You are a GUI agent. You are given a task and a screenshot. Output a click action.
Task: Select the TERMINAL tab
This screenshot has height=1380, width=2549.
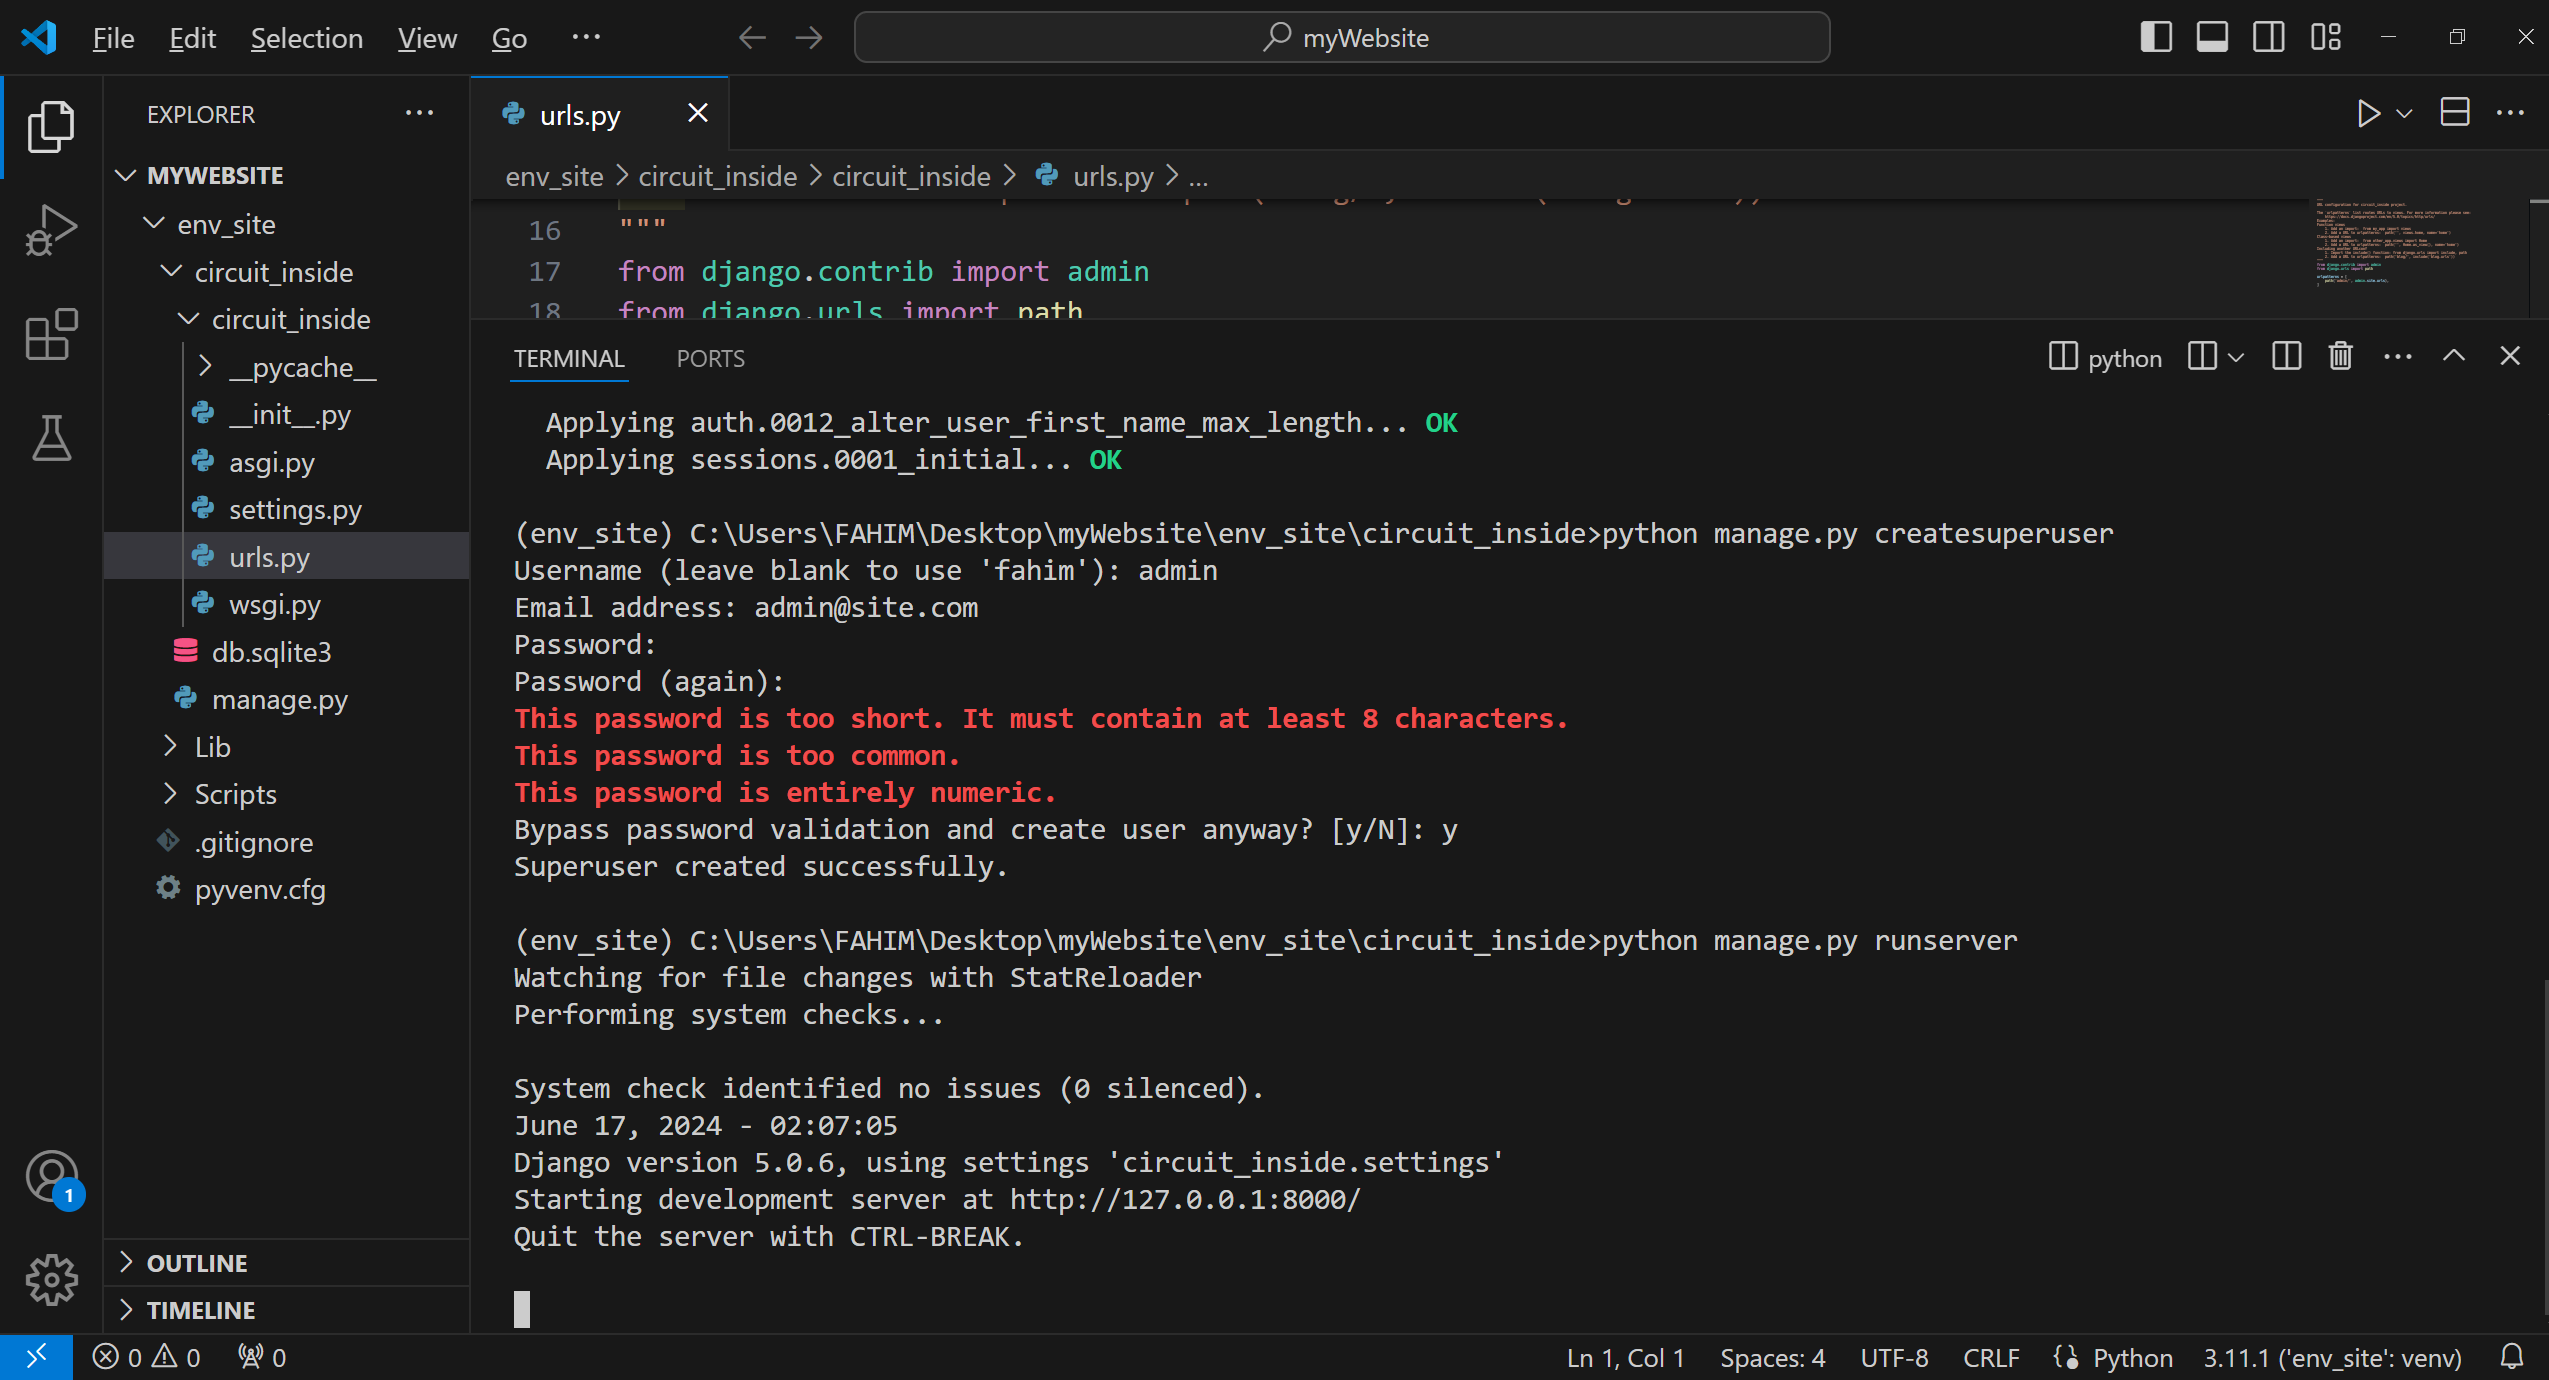tap(569, 358)
